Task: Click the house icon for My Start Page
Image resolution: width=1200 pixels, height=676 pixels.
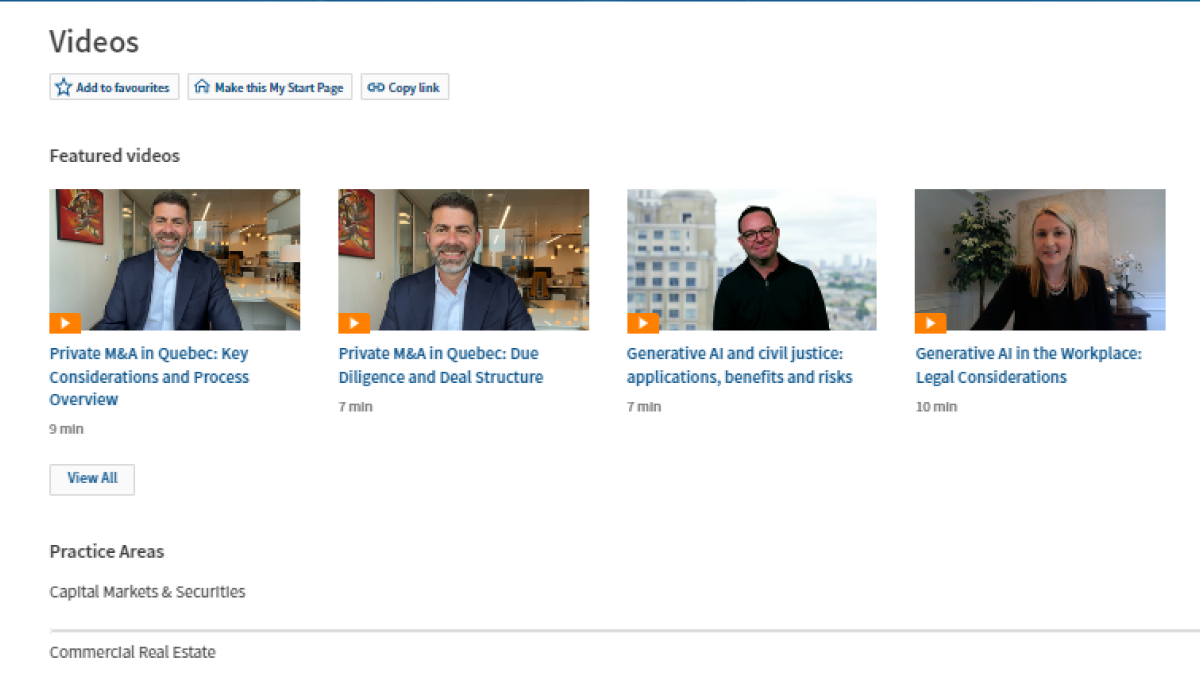Action: pyautogui.click(x=201, y=88)
